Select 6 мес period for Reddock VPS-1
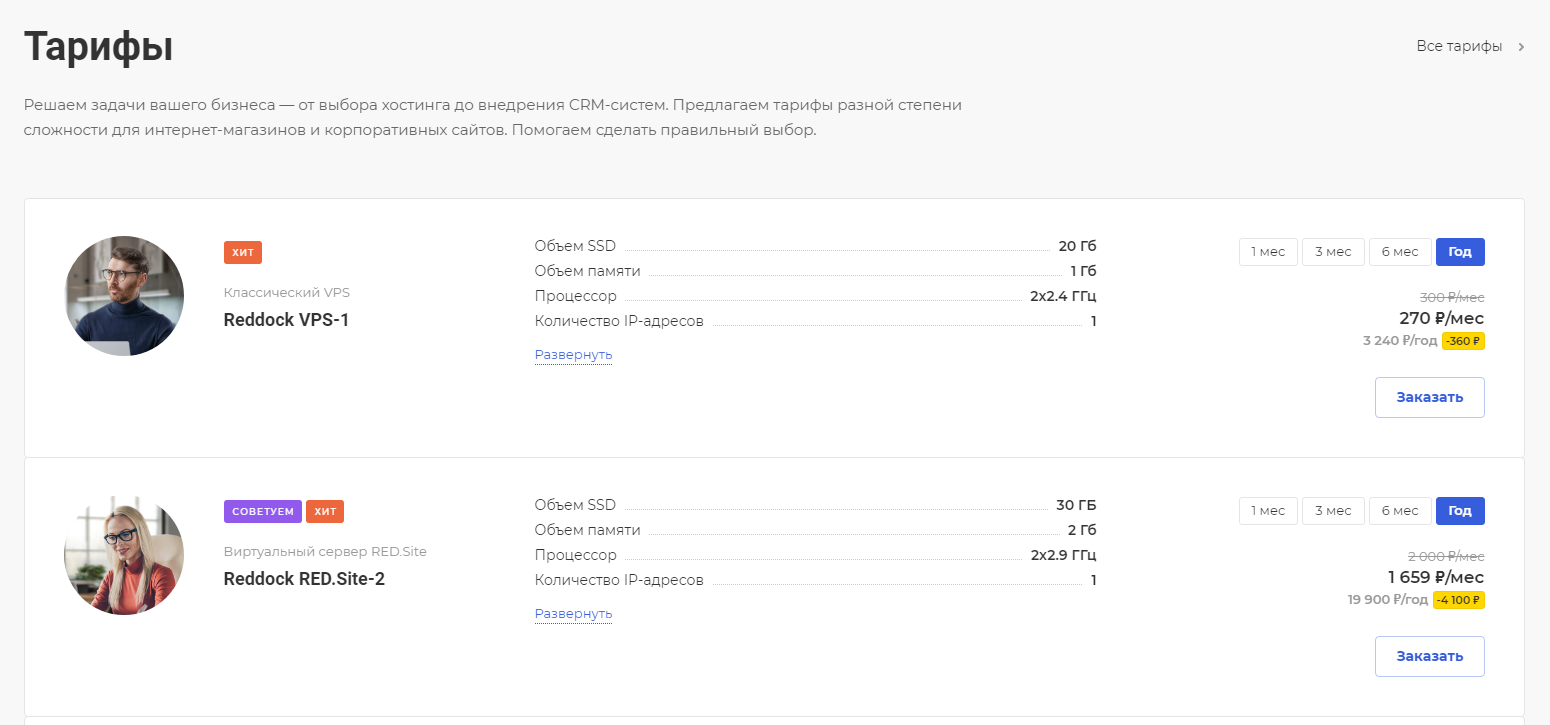1550x725 pixels. [x=1400, y=252]
